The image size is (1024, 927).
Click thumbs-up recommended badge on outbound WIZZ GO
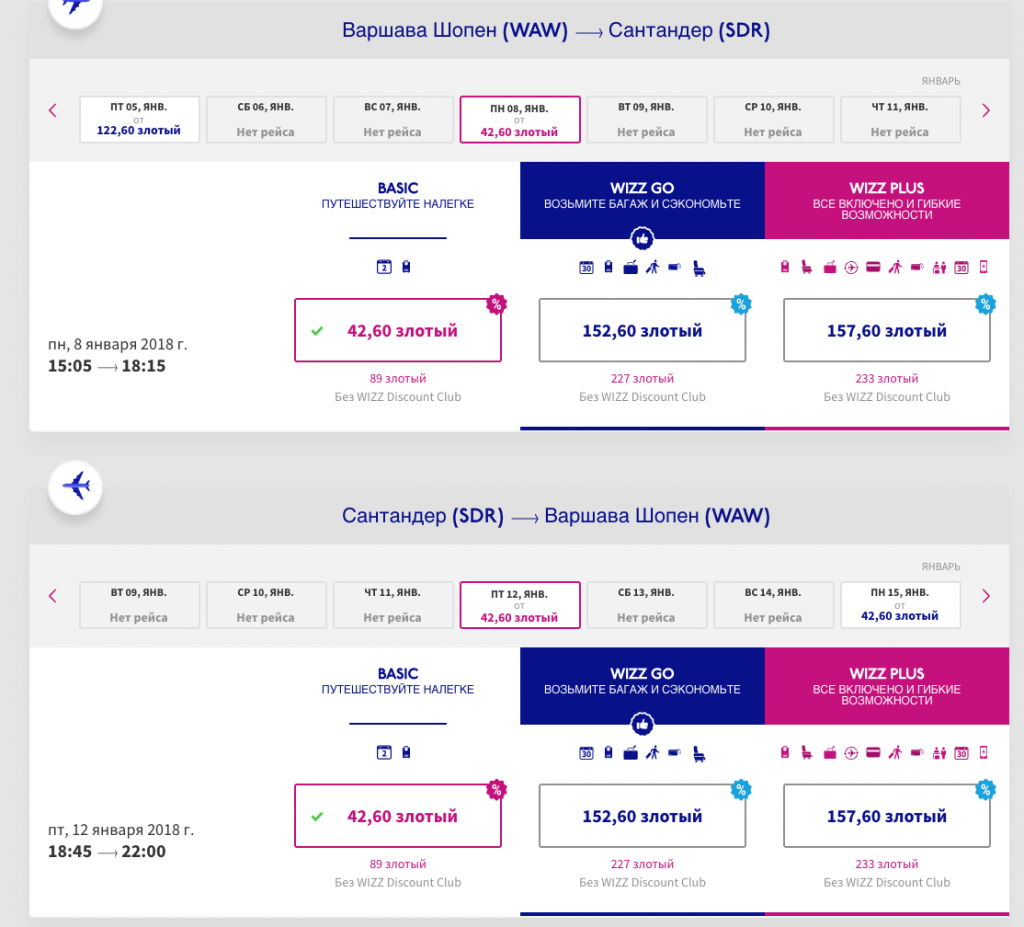(642, 239)
